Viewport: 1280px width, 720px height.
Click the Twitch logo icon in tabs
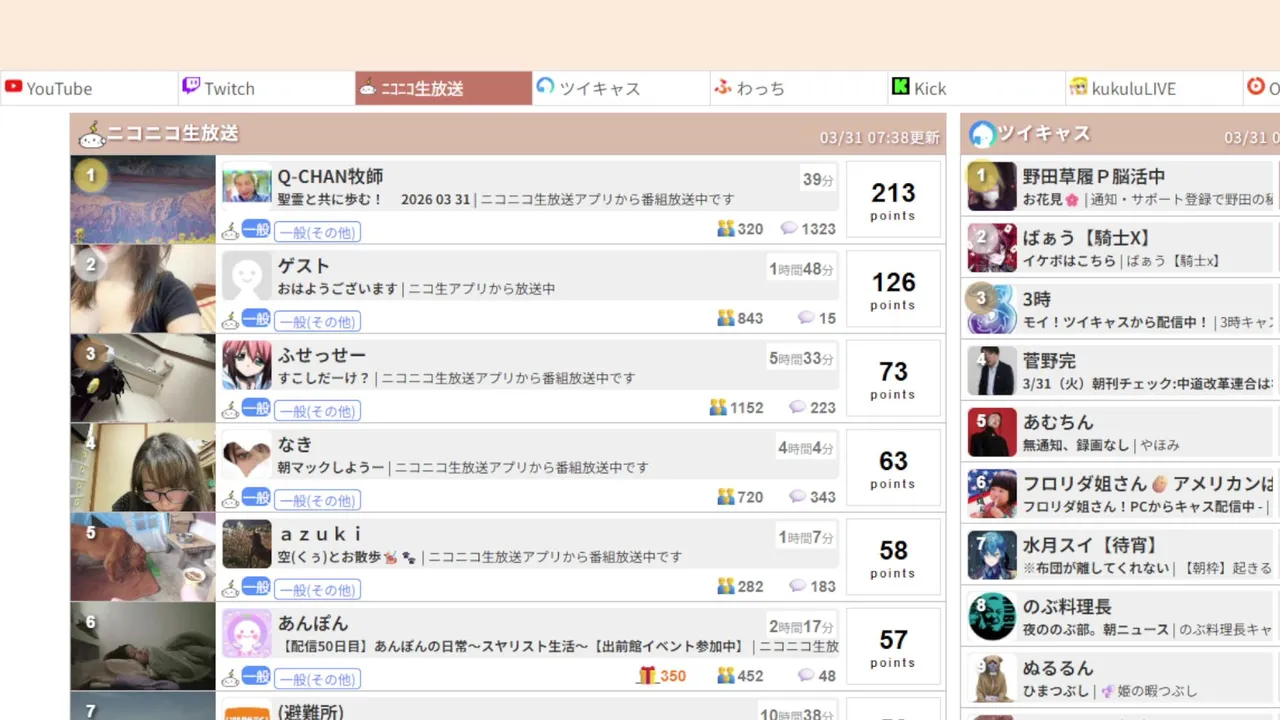(x=191, y=87)
